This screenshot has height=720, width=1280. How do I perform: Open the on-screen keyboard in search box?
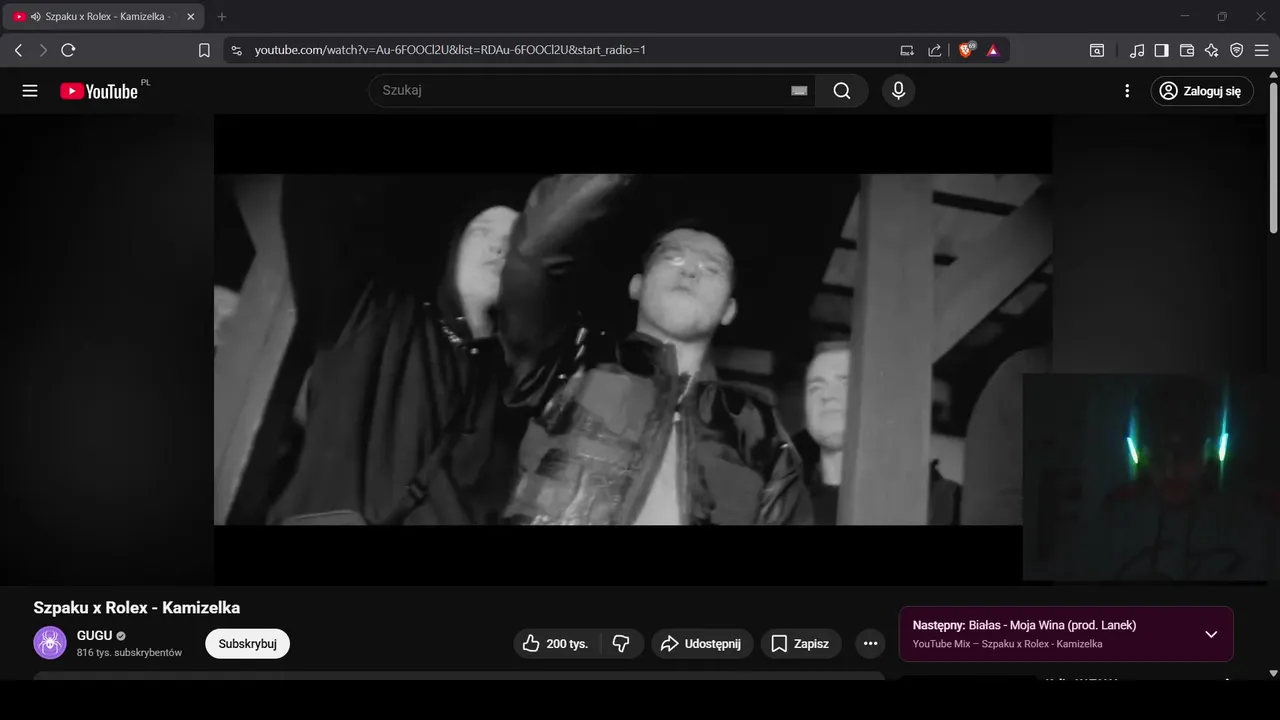click(799, 91)
